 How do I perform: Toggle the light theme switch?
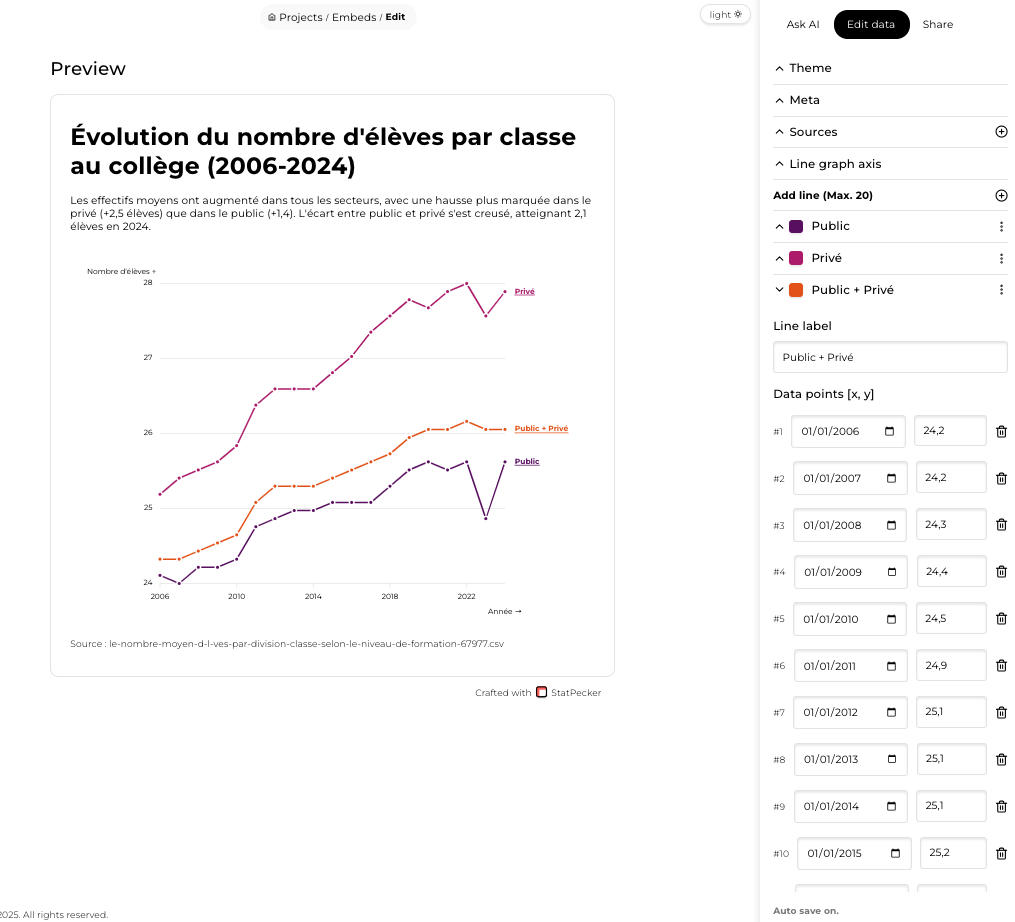[x=725, y=14]
